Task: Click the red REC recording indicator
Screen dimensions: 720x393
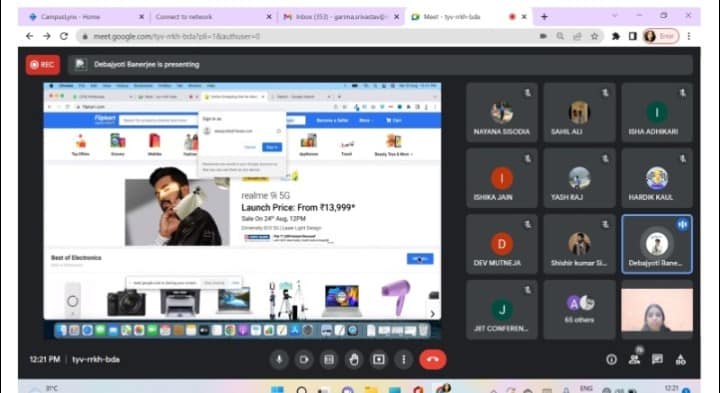Action: 43,65
